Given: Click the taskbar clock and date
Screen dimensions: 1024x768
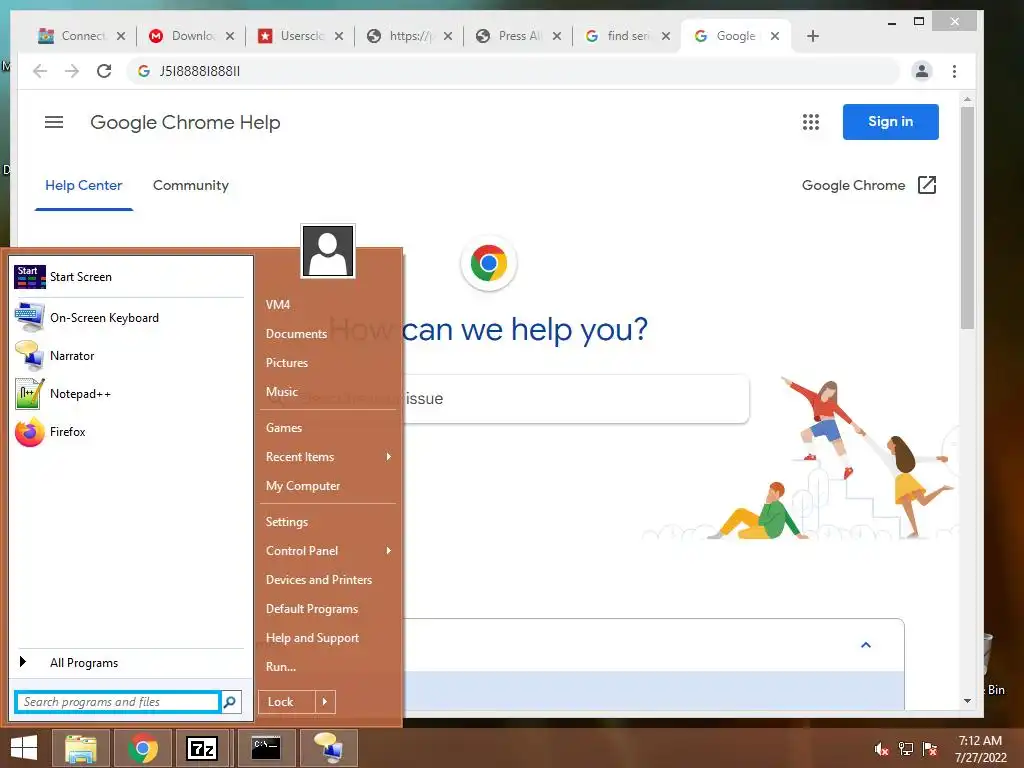Looking at the screenshot, I should coord(980,749).
